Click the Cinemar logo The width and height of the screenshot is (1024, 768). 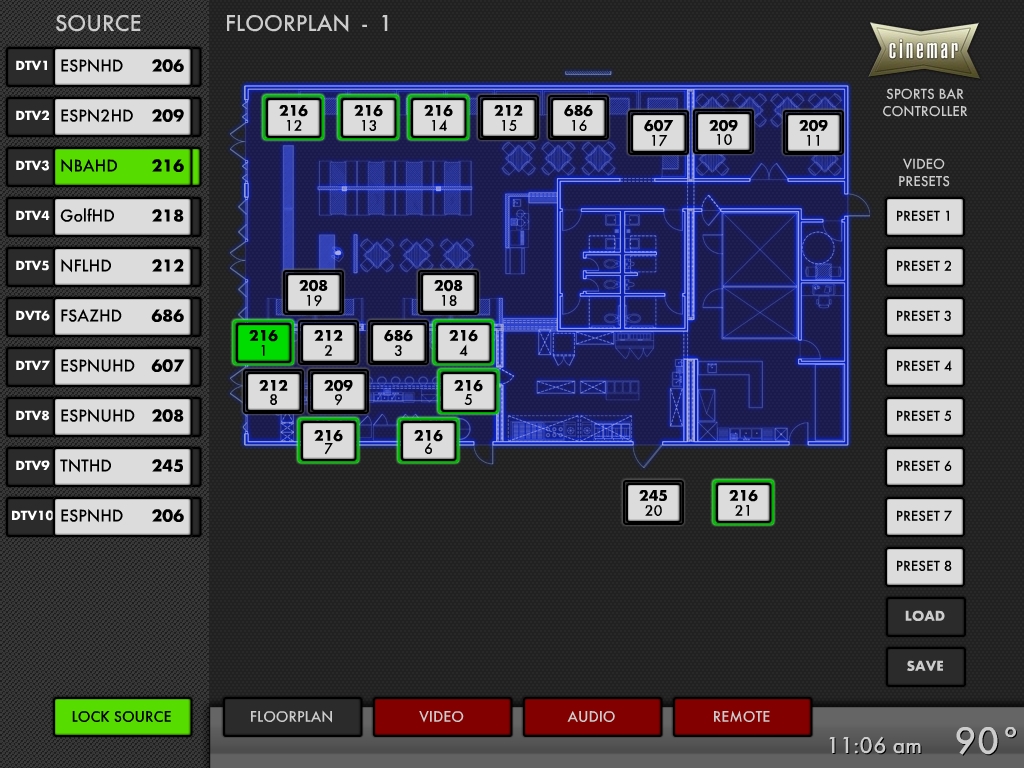coord(924,50)
